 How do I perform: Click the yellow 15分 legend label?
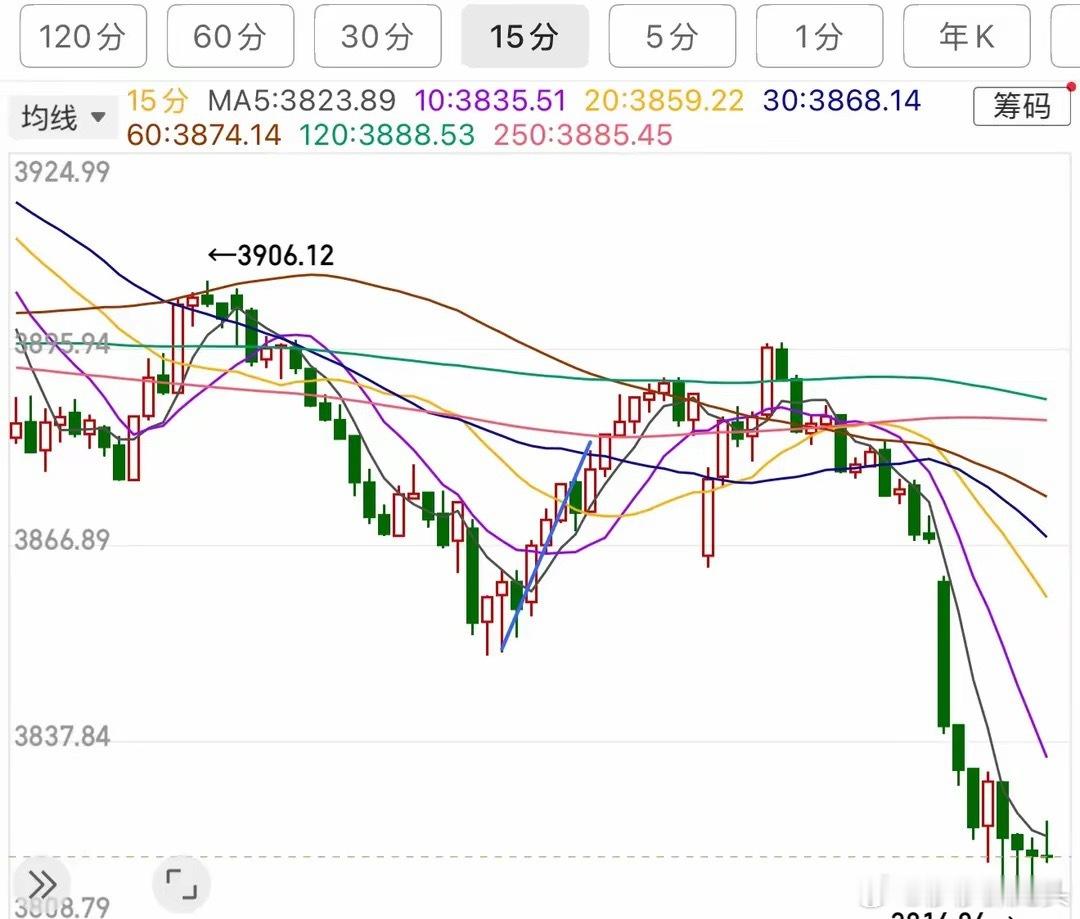pyautogui.click(x=158, y=101)
